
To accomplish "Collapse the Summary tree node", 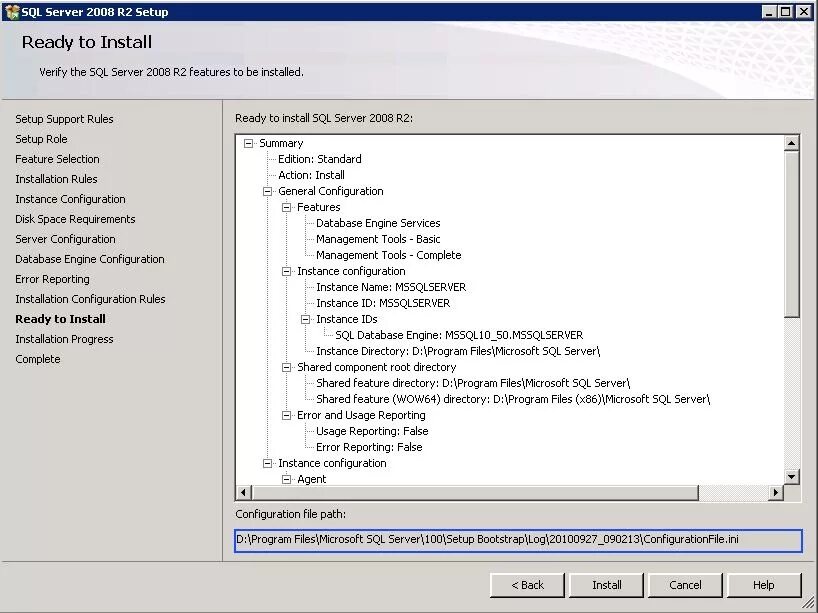I will [x=249, y=143].
